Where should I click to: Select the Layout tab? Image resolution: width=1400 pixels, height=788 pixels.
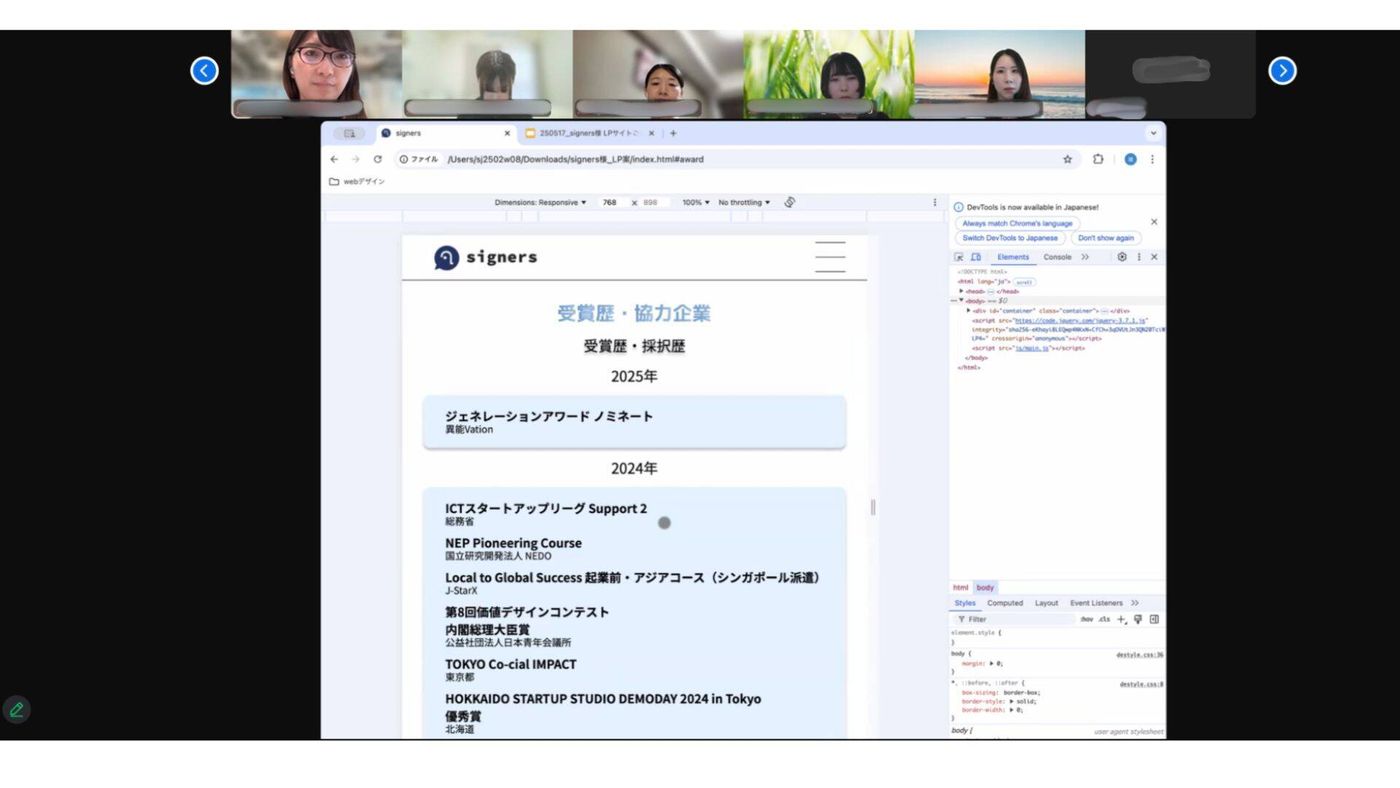pos(1047,603)
